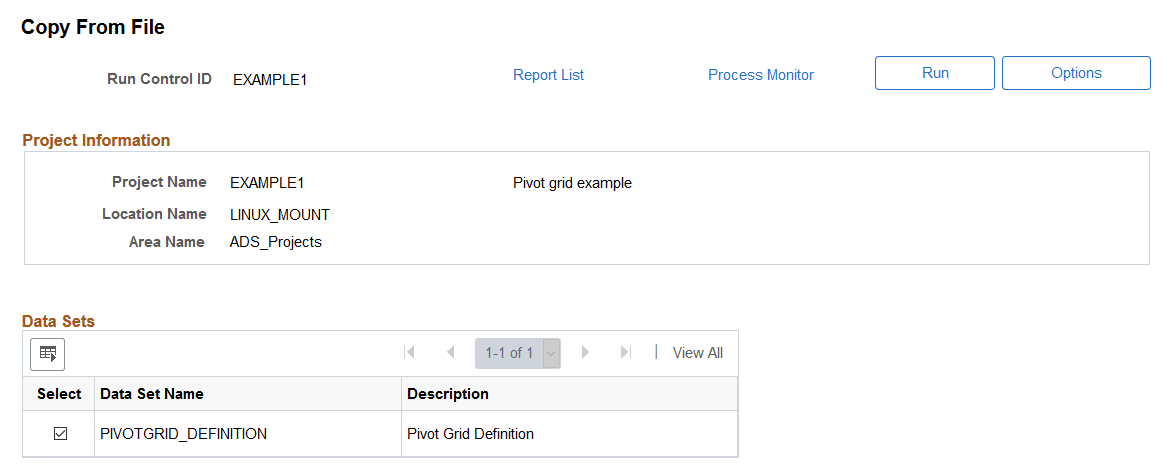Go to first page of Data Sets
The image size is (1176, 468).
coord(409,352)
